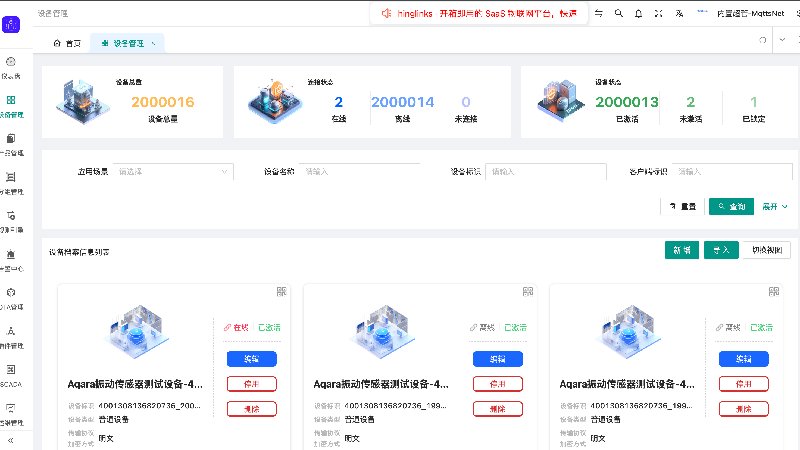The width and height of the screenshot is (800, 450).
Task: Open the application scenario select box
Action: [x=173, y=171]
